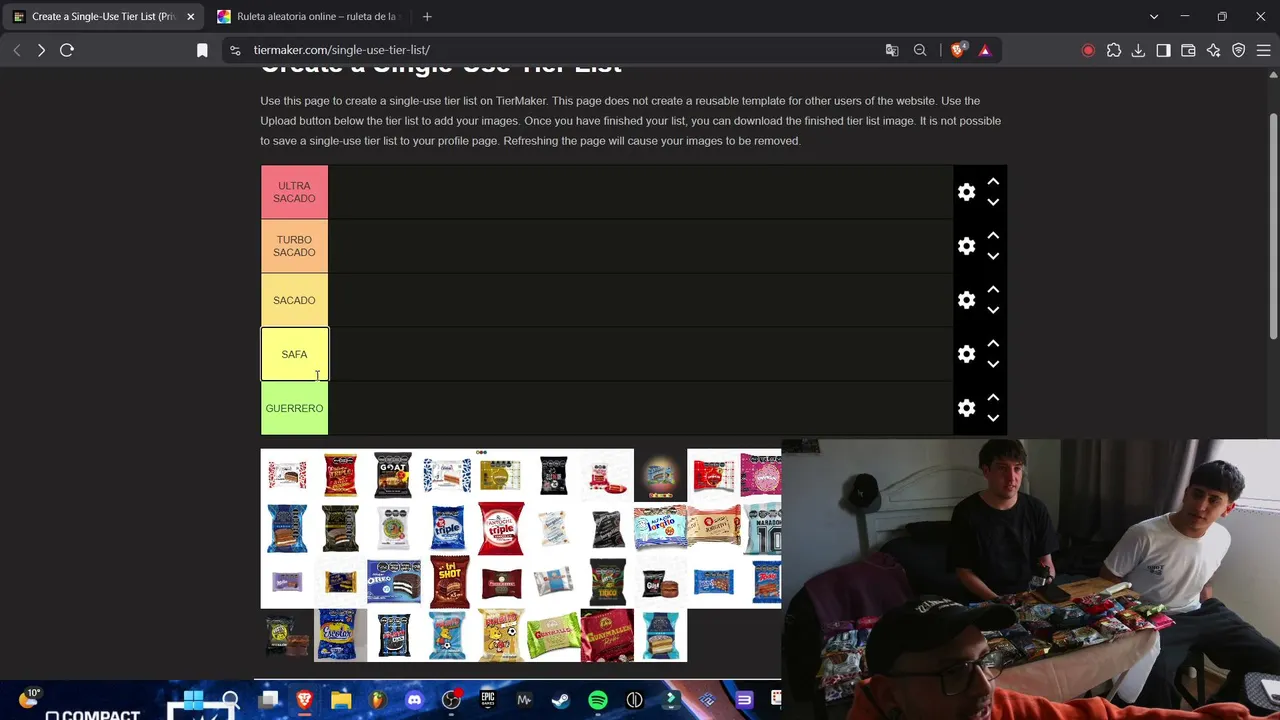Toggle the Brave sidebar panel
This screenshot has width=1280, height=720.
click(1163, 50)
